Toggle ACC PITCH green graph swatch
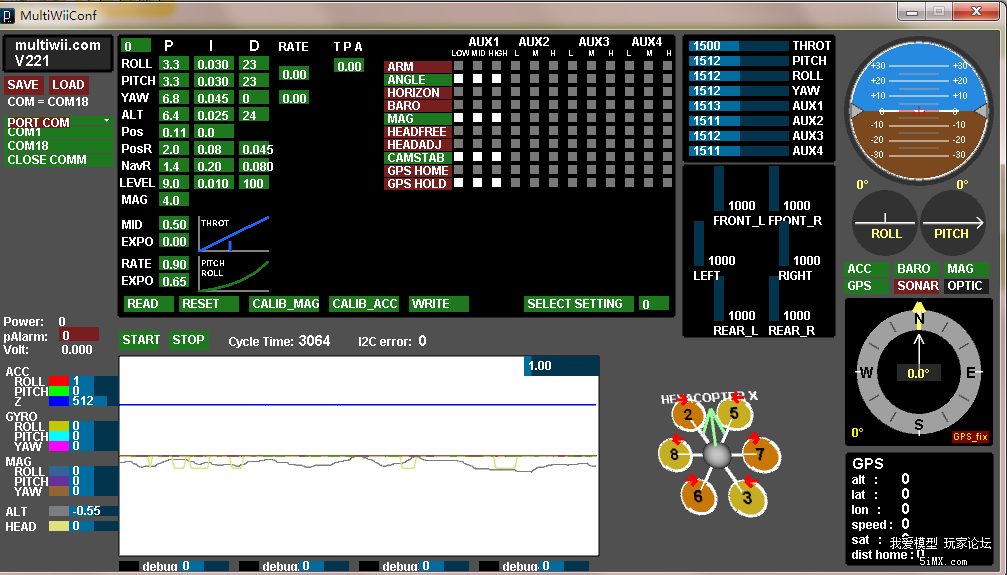The width and height of the screenshot is (1007, 575). pos(58,391)
